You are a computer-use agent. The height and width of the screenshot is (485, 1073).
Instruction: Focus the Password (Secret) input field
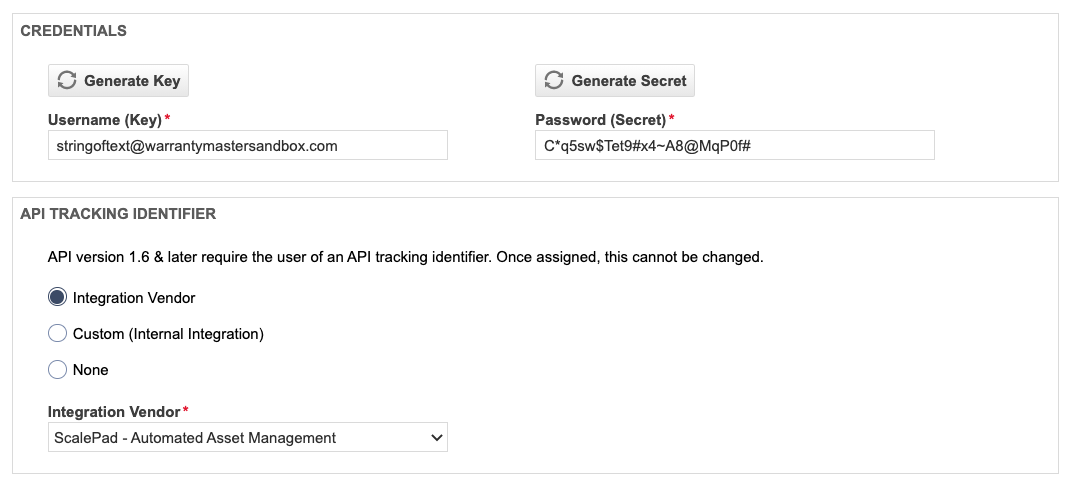pos(735,146)
